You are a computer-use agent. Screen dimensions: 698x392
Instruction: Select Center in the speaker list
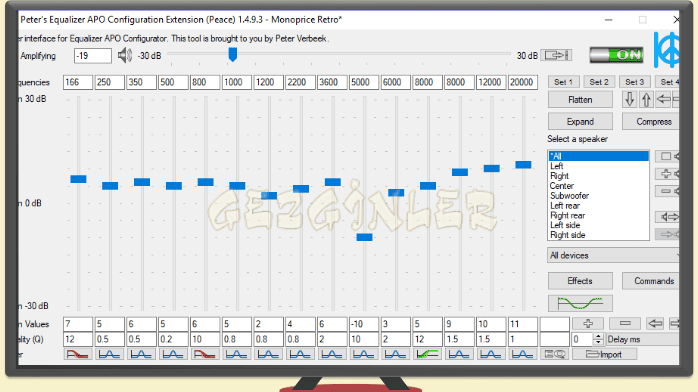coord(598,186)
